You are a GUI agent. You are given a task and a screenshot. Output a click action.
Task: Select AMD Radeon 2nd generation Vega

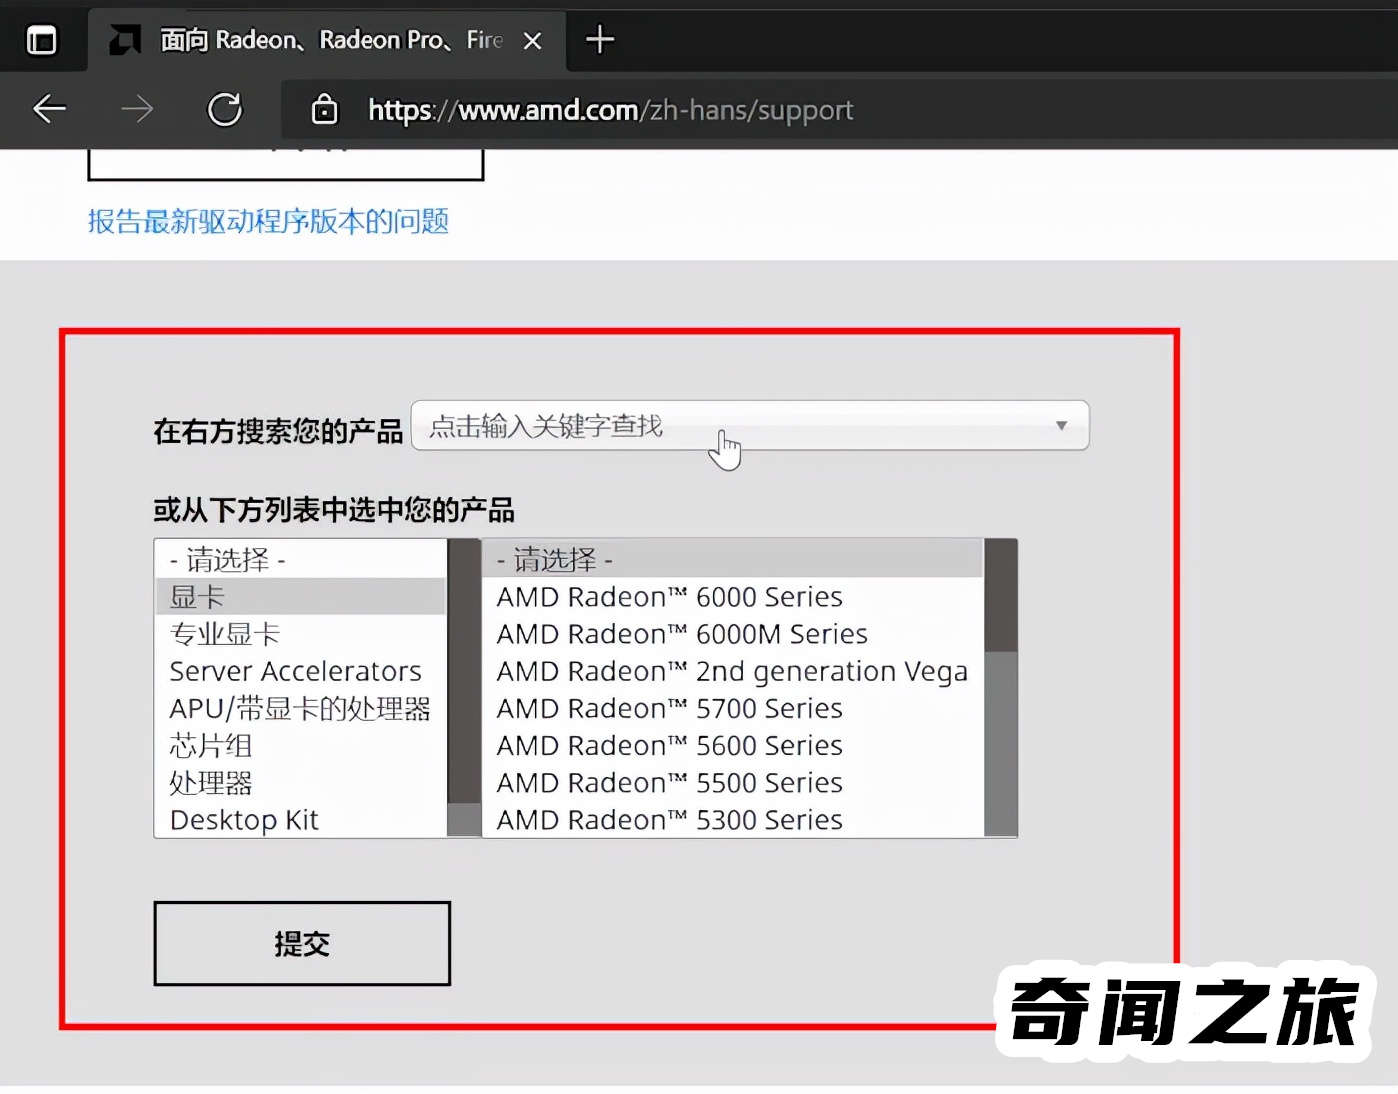click(733, 671)
